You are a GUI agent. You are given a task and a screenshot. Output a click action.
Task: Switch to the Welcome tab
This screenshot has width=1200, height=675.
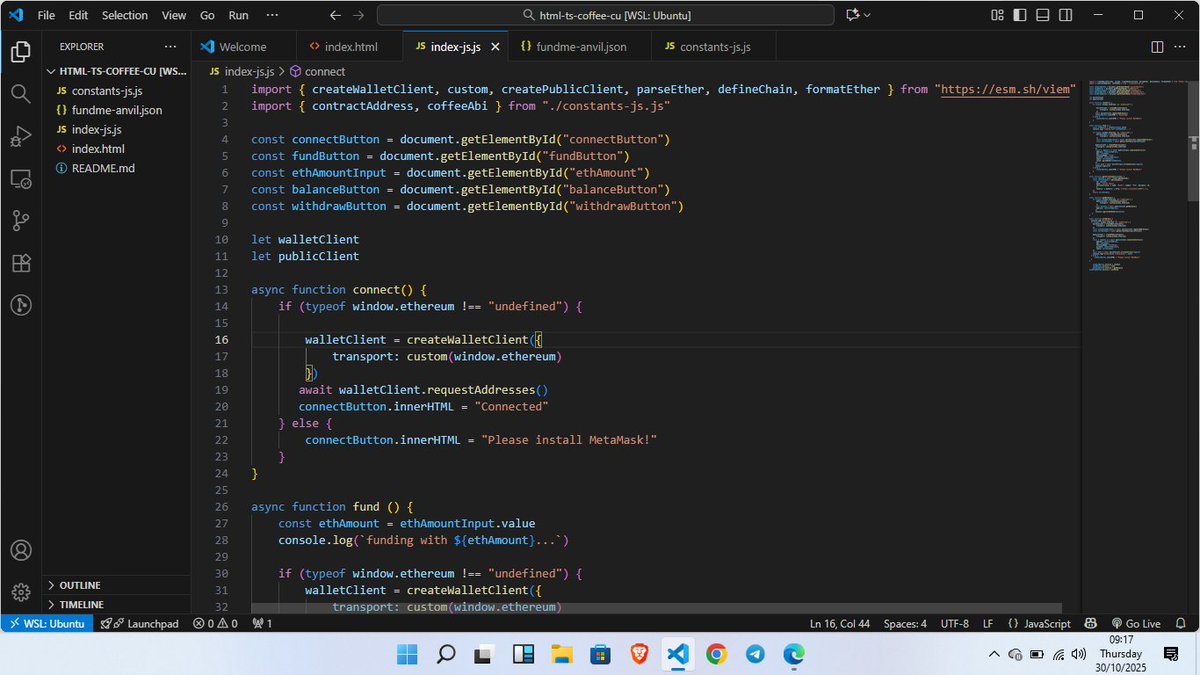point(244,47)
